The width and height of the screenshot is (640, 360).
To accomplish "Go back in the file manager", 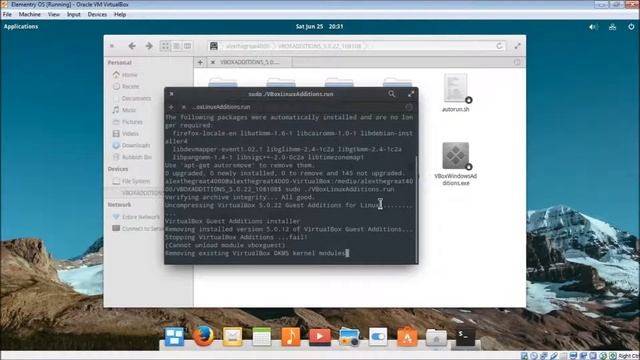I will click(x=132, y=46).
